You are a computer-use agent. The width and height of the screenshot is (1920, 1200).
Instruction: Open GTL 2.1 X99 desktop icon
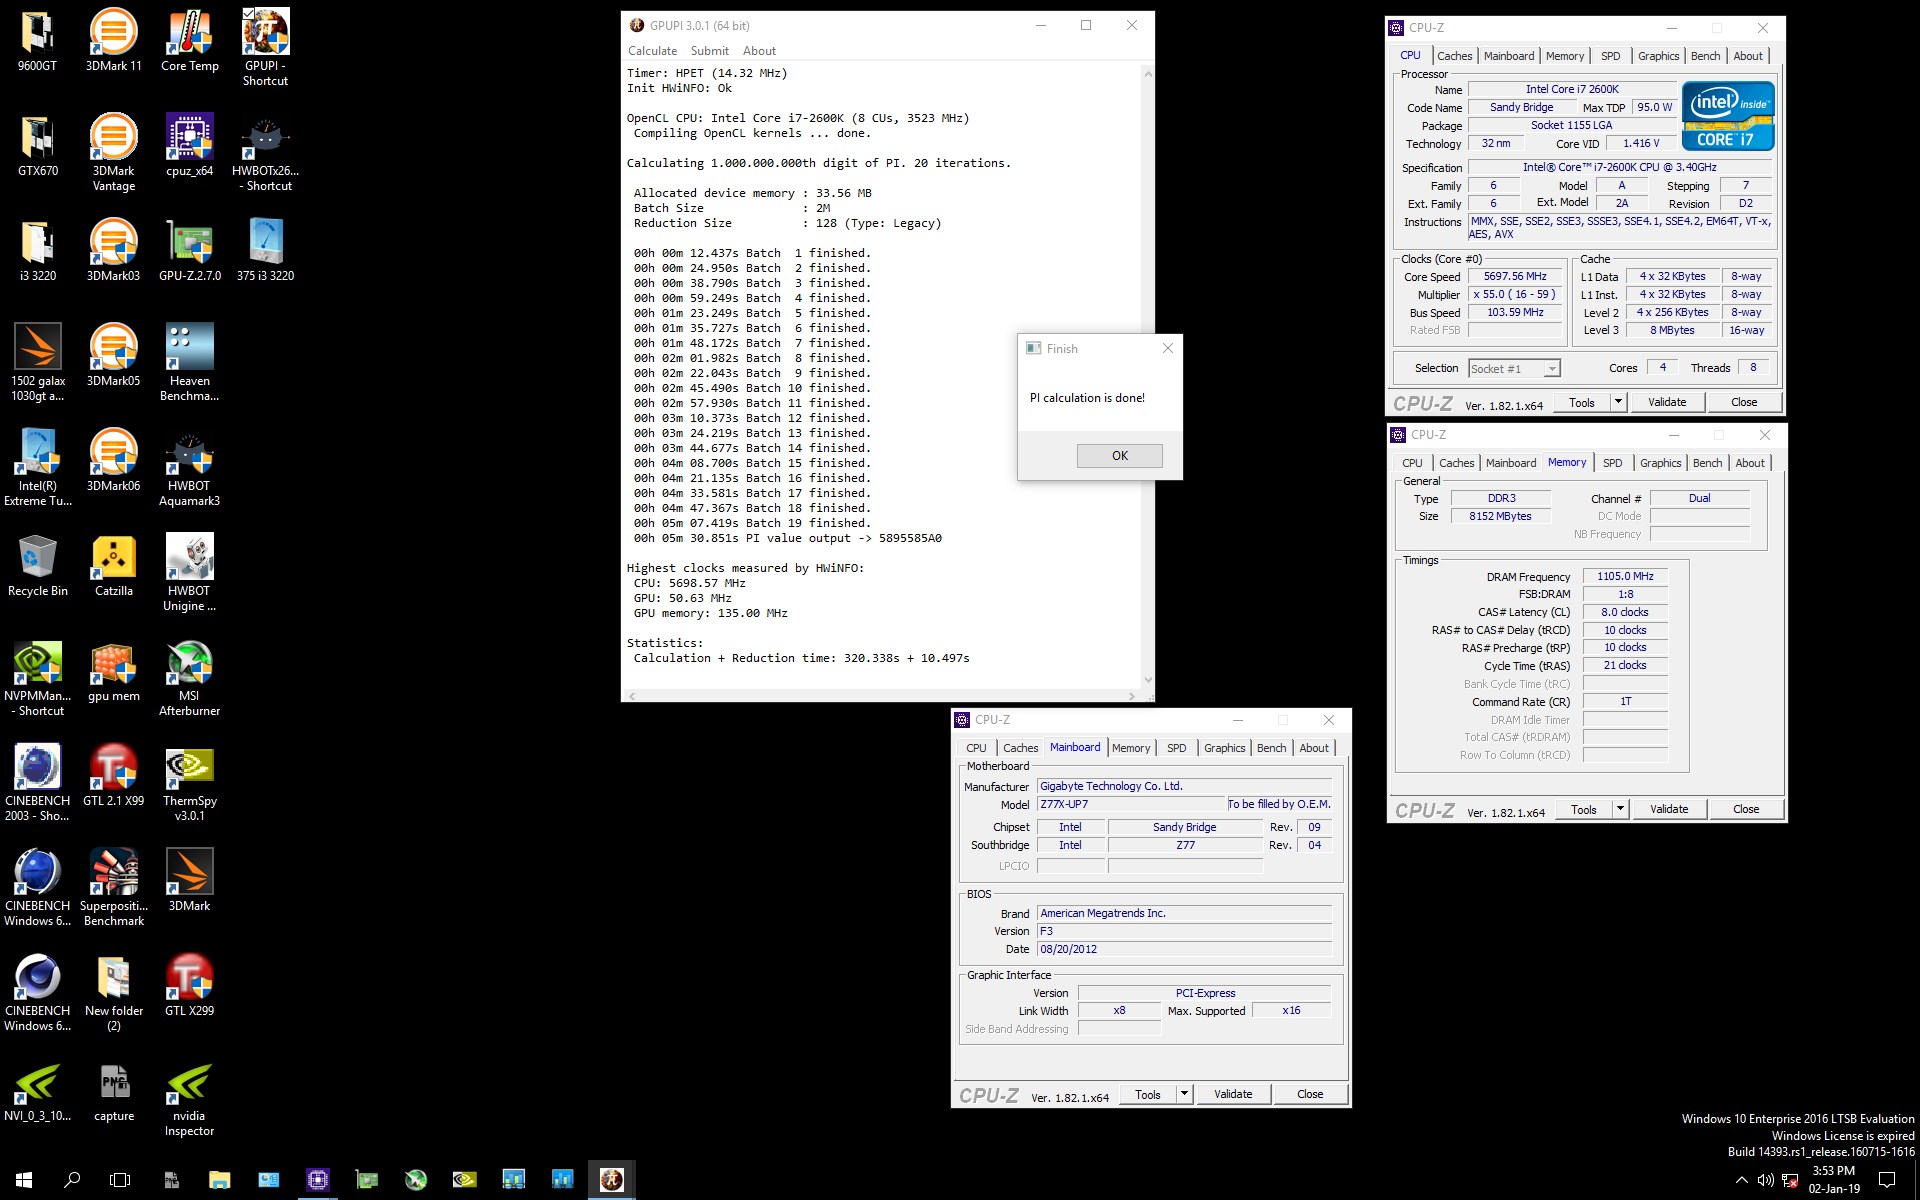coord(113,775)
